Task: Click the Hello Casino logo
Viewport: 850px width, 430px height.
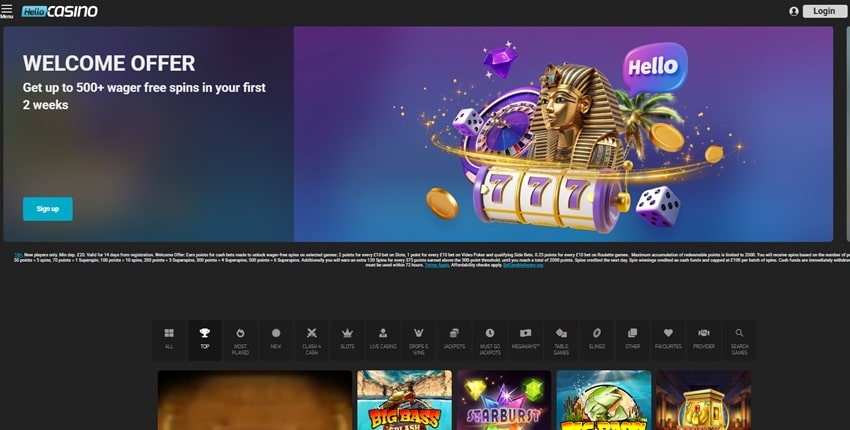Action: [x=60, y=11]
